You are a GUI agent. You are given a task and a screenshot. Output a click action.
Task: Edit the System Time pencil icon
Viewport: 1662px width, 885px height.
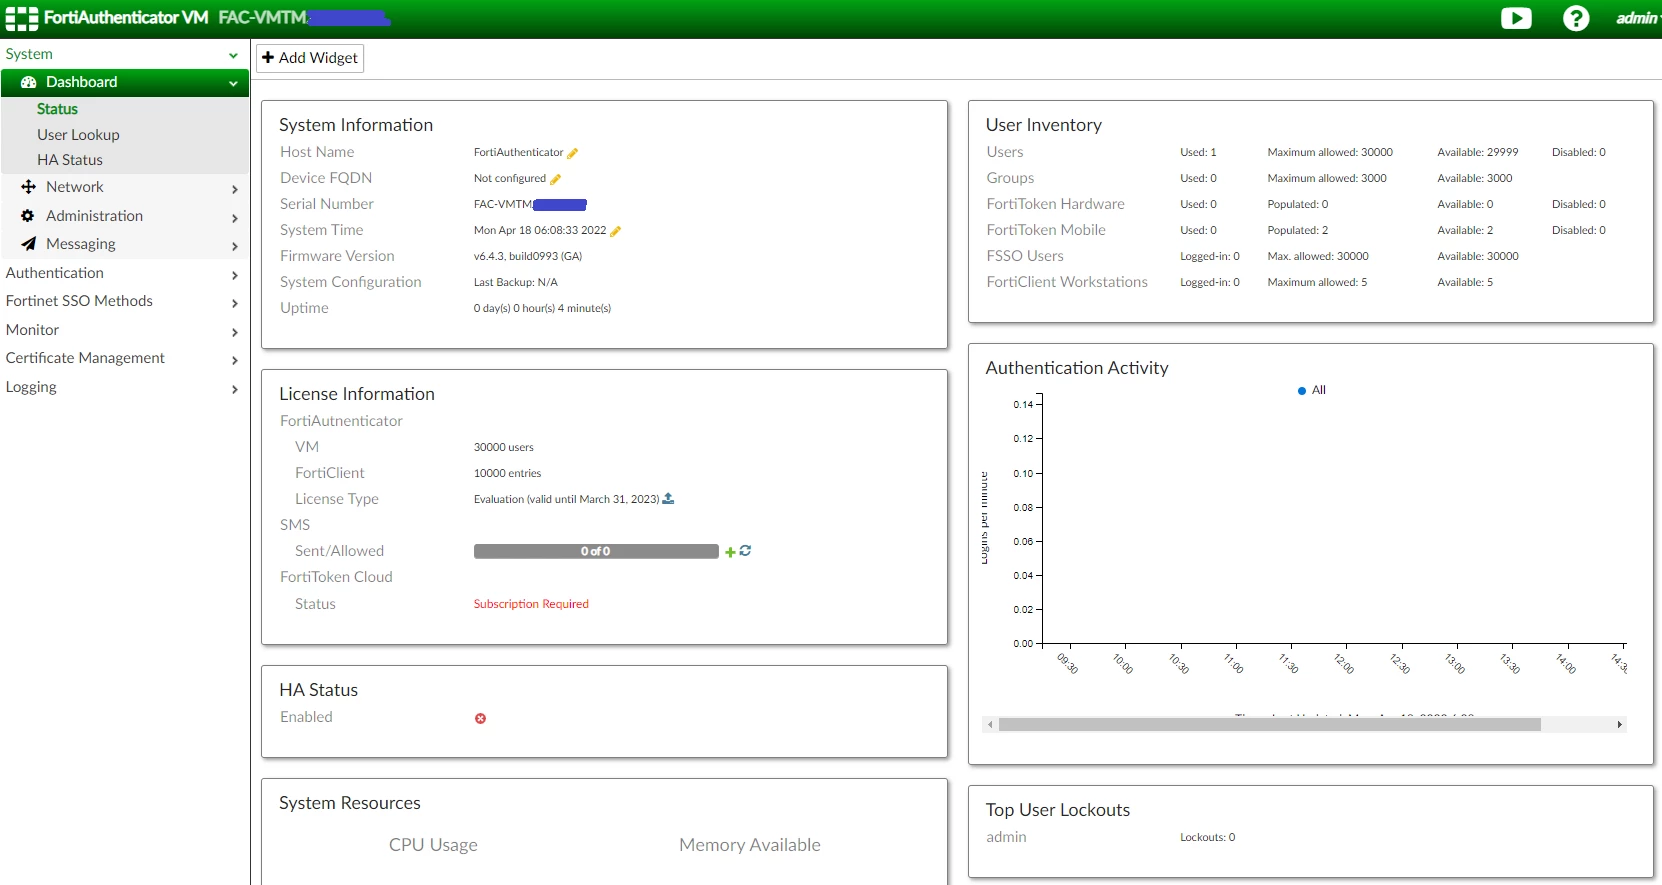click(616, 231)
